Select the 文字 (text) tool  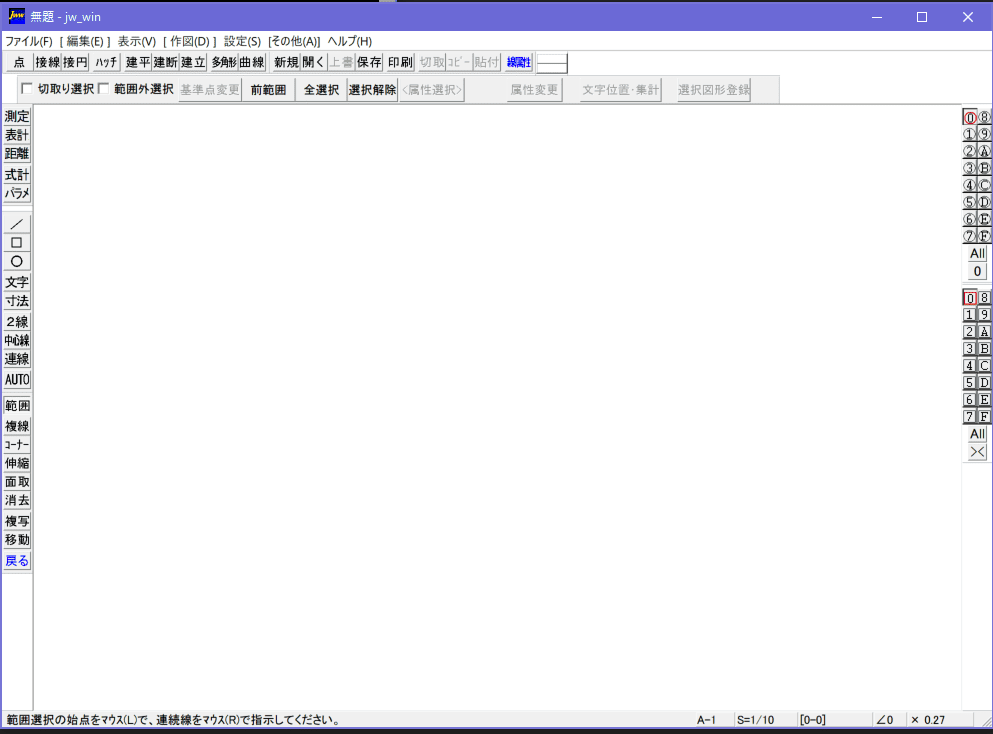pos(16,282)
